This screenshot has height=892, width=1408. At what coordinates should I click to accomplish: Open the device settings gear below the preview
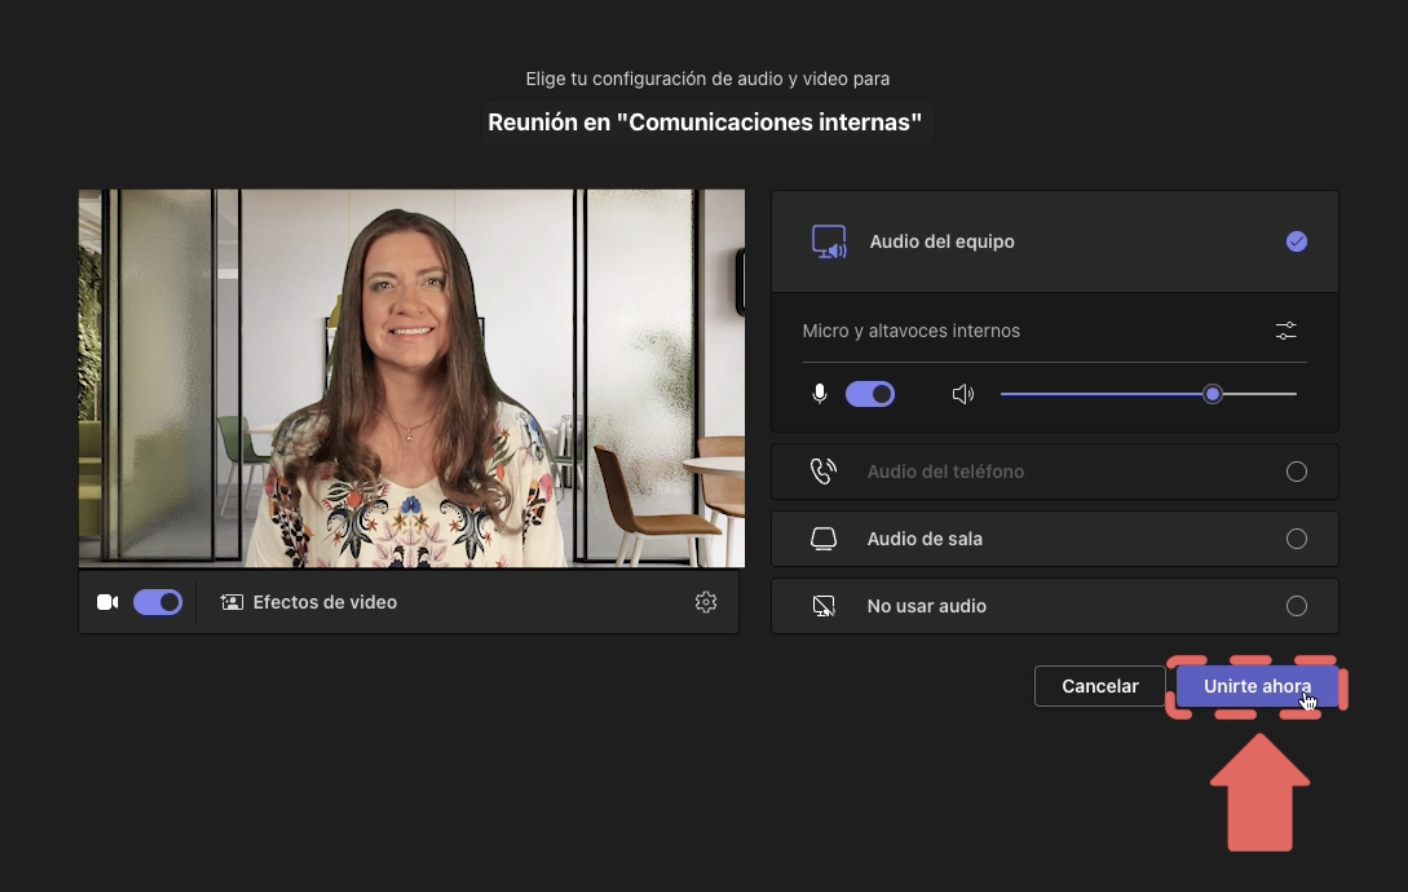point(706,602)
